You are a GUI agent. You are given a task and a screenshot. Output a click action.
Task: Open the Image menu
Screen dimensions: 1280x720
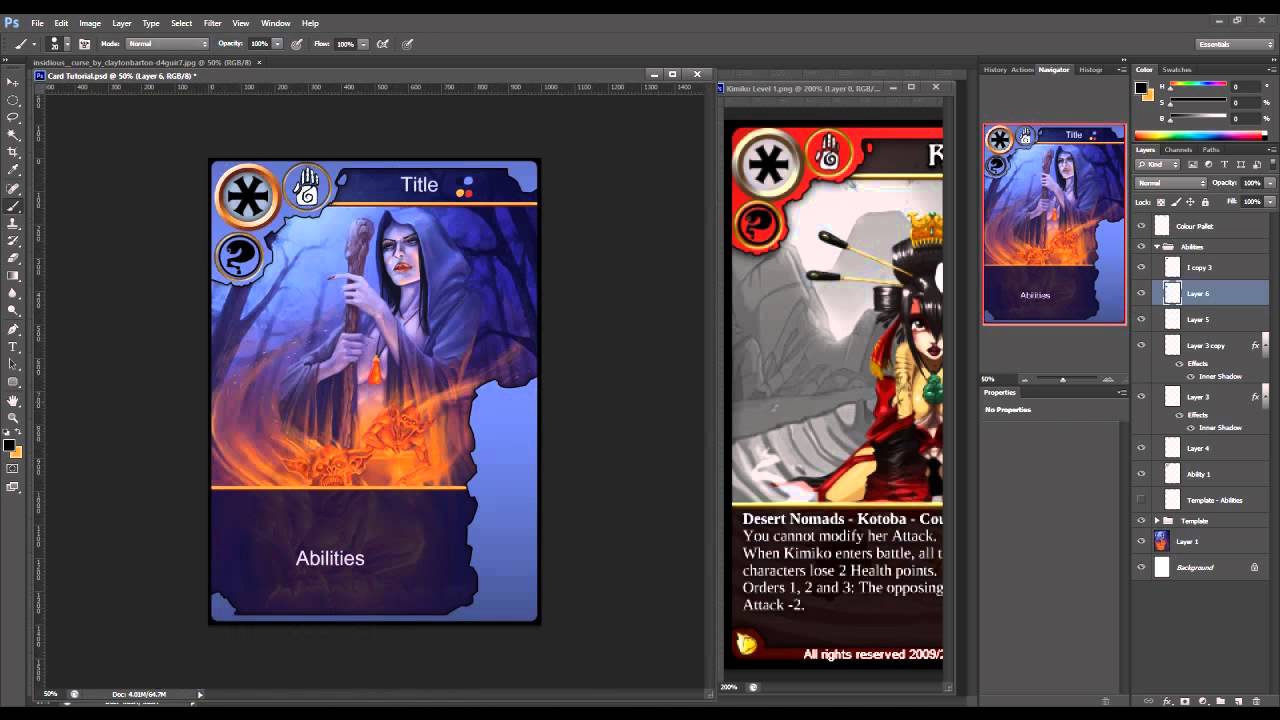(90, 23)
